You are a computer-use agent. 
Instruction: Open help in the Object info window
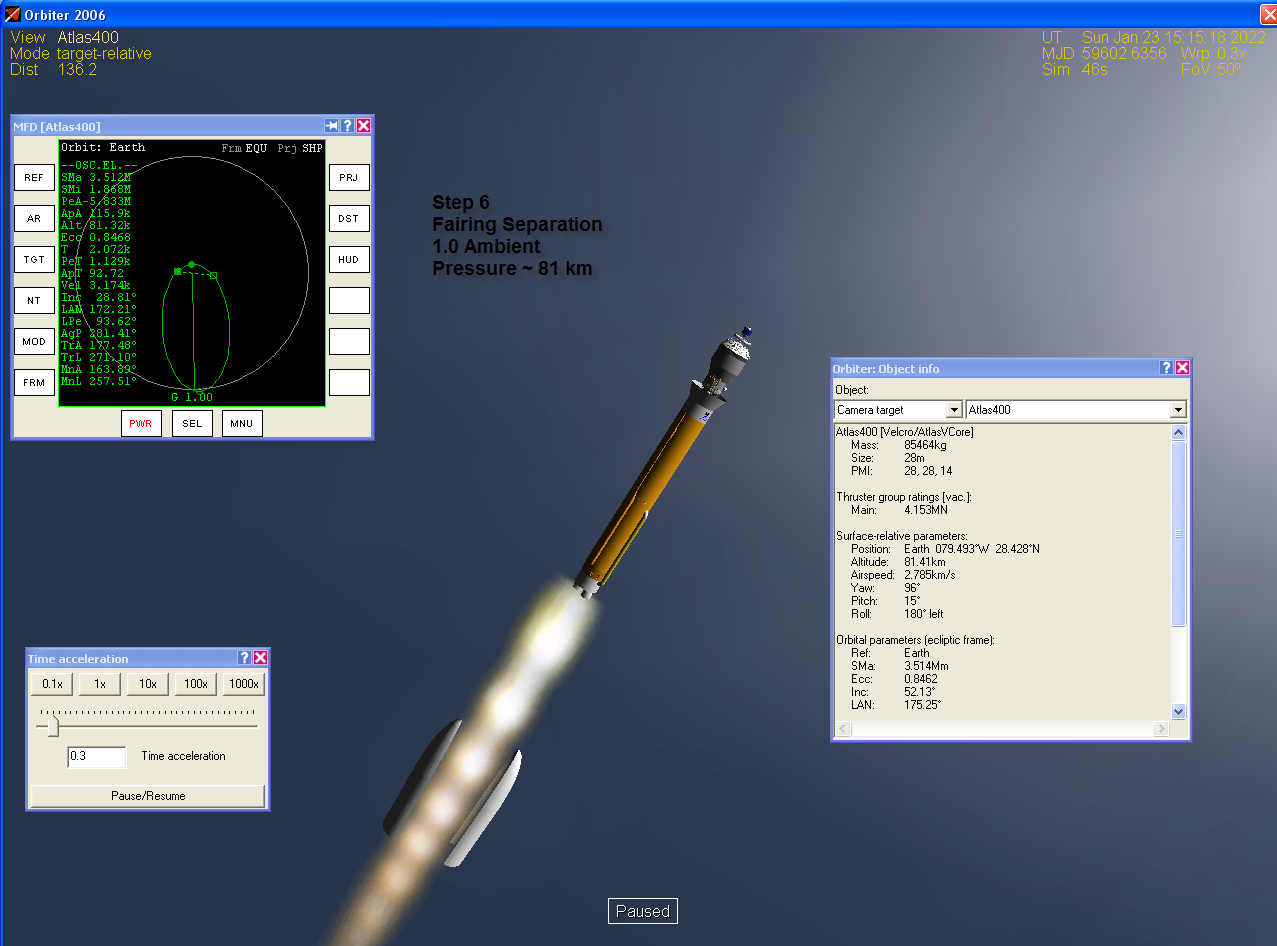(1166, 368)
